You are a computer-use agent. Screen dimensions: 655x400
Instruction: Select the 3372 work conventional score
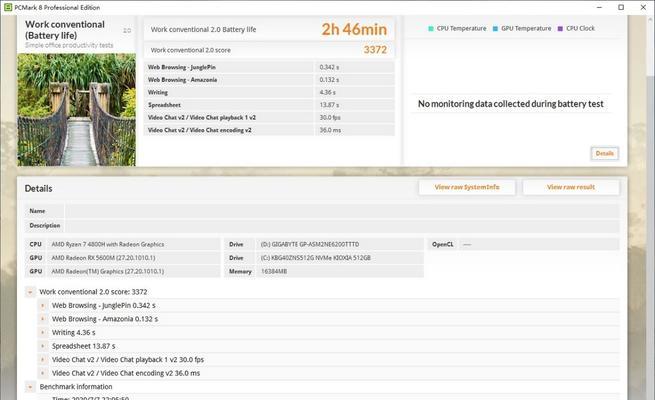375,50
